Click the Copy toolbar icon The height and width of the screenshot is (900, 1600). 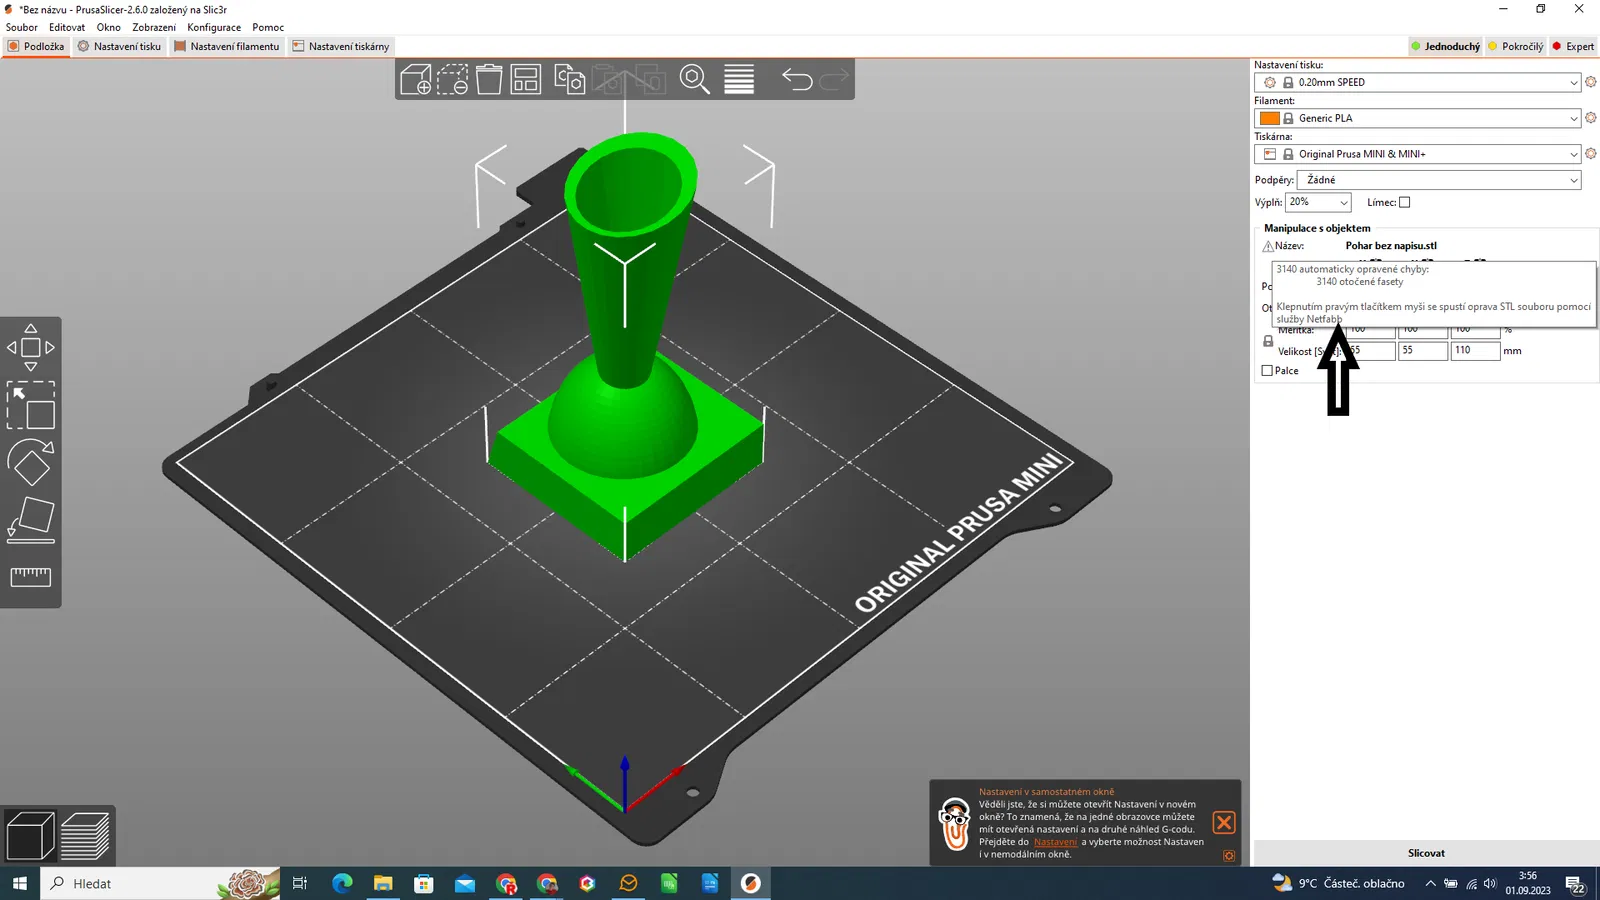click(570, 79)
